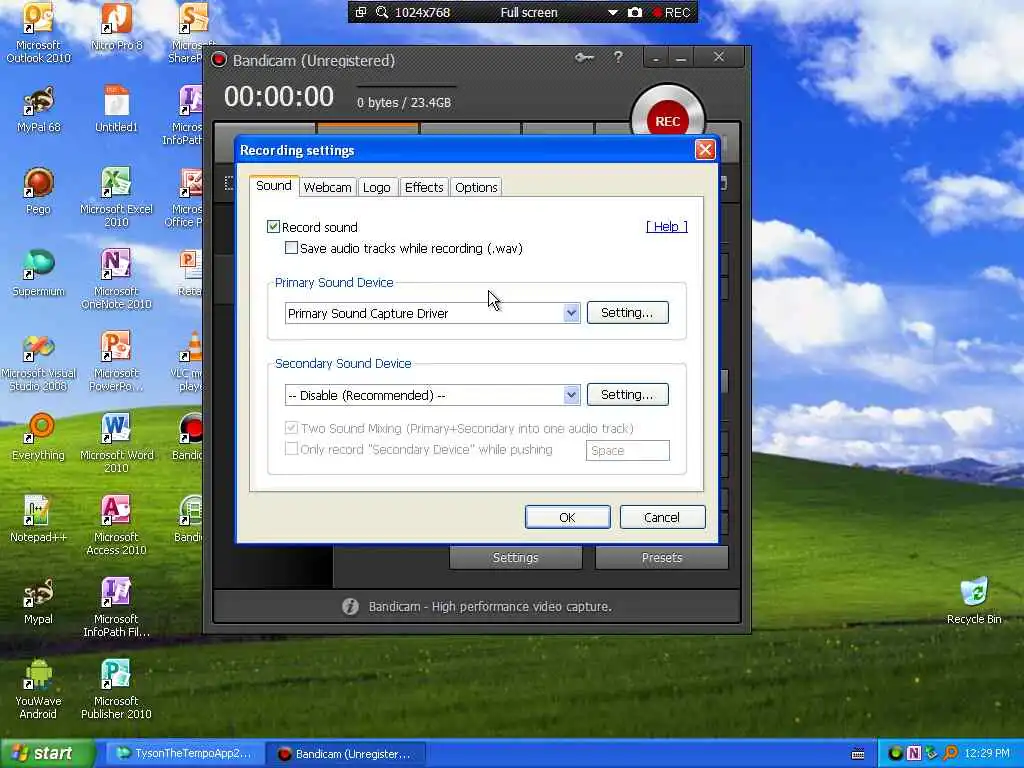Viewport: 1024px width, 768px height.
Task: Click the window-select icon in top capture bar
Action: click(360, 12)
